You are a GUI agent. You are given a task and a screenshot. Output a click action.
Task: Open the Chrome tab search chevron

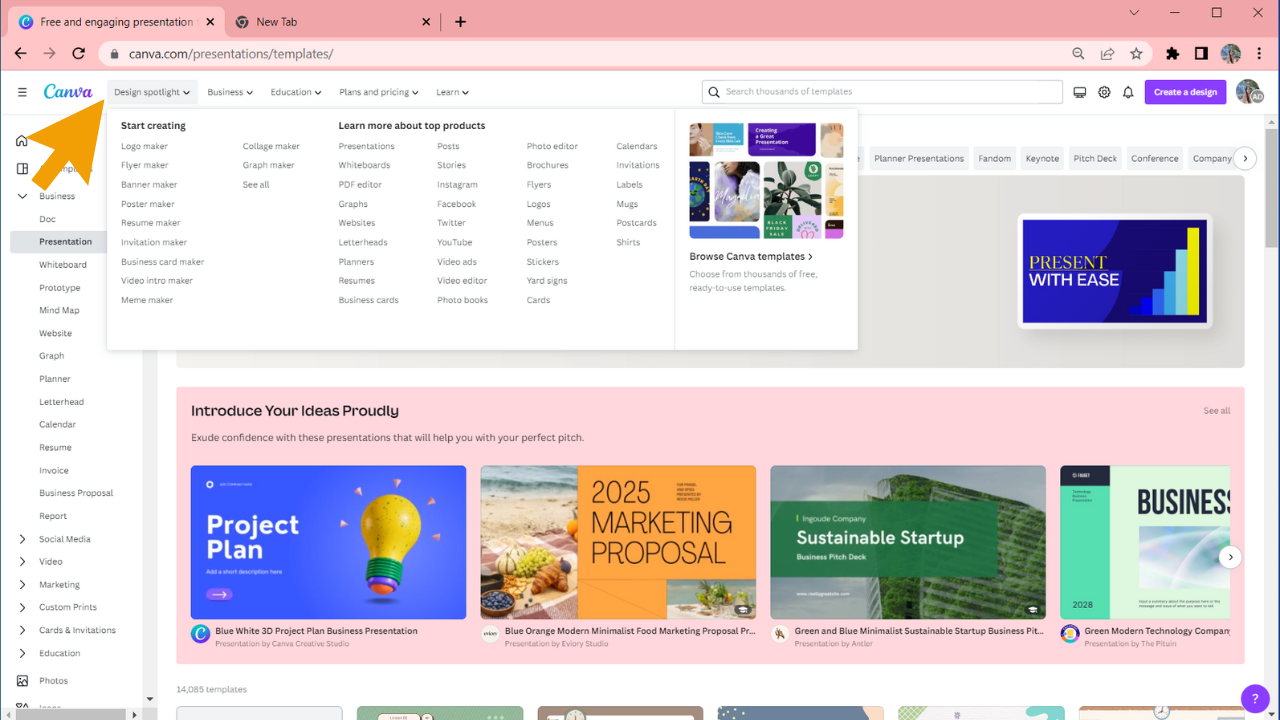point(1134,13)
